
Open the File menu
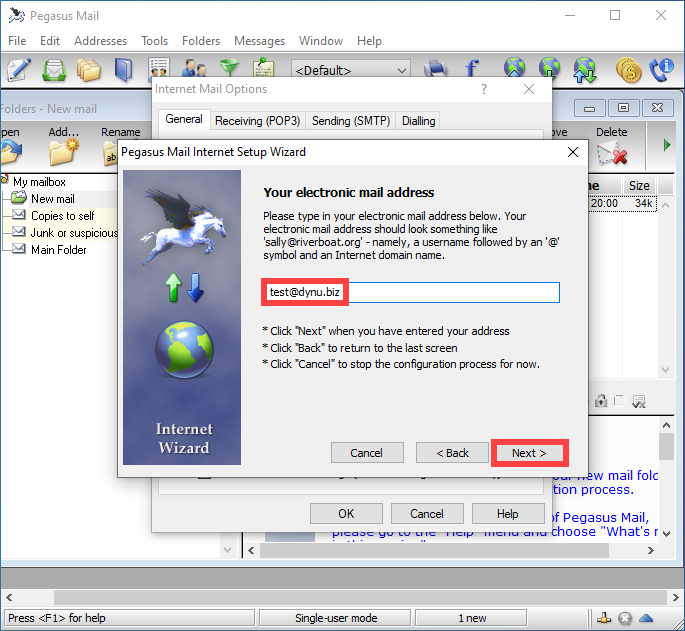17,41
